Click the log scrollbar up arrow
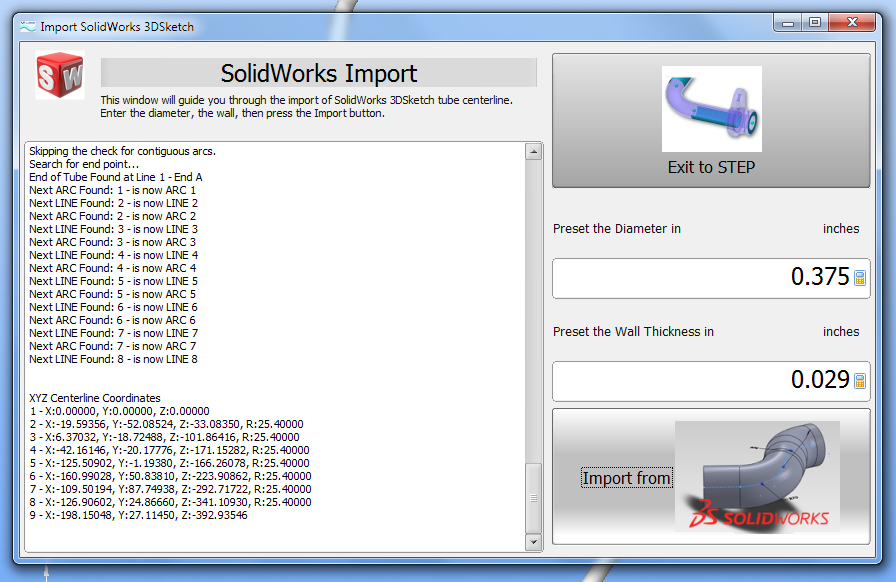Screen dimensions: 896x582 click(534, 152)
